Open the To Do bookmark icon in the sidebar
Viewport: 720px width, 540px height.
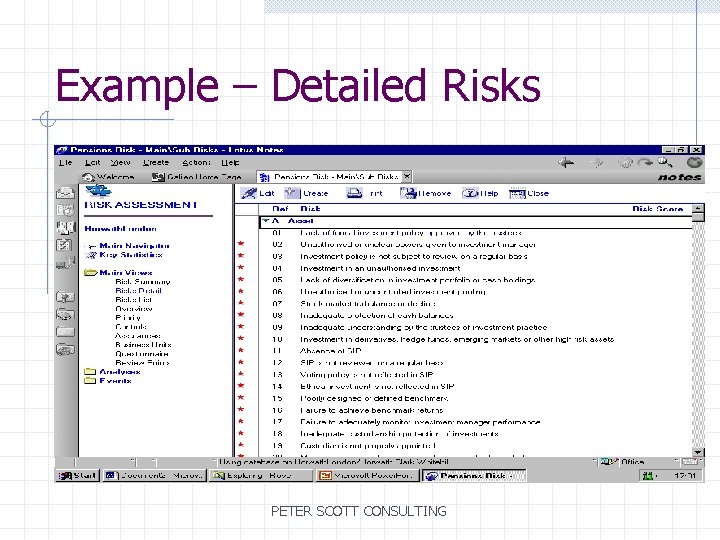pyautogui.click(x=64, y=245)
